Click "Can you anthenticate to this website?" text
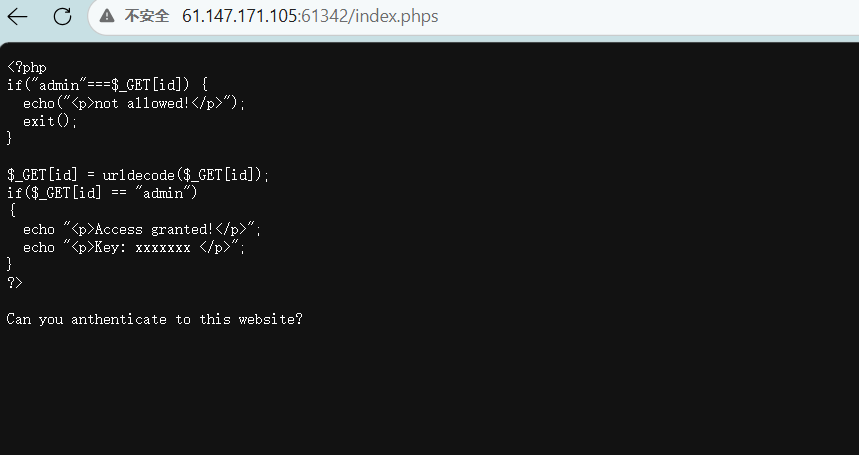The image size is (859, 455). click(x=154, y=319)
